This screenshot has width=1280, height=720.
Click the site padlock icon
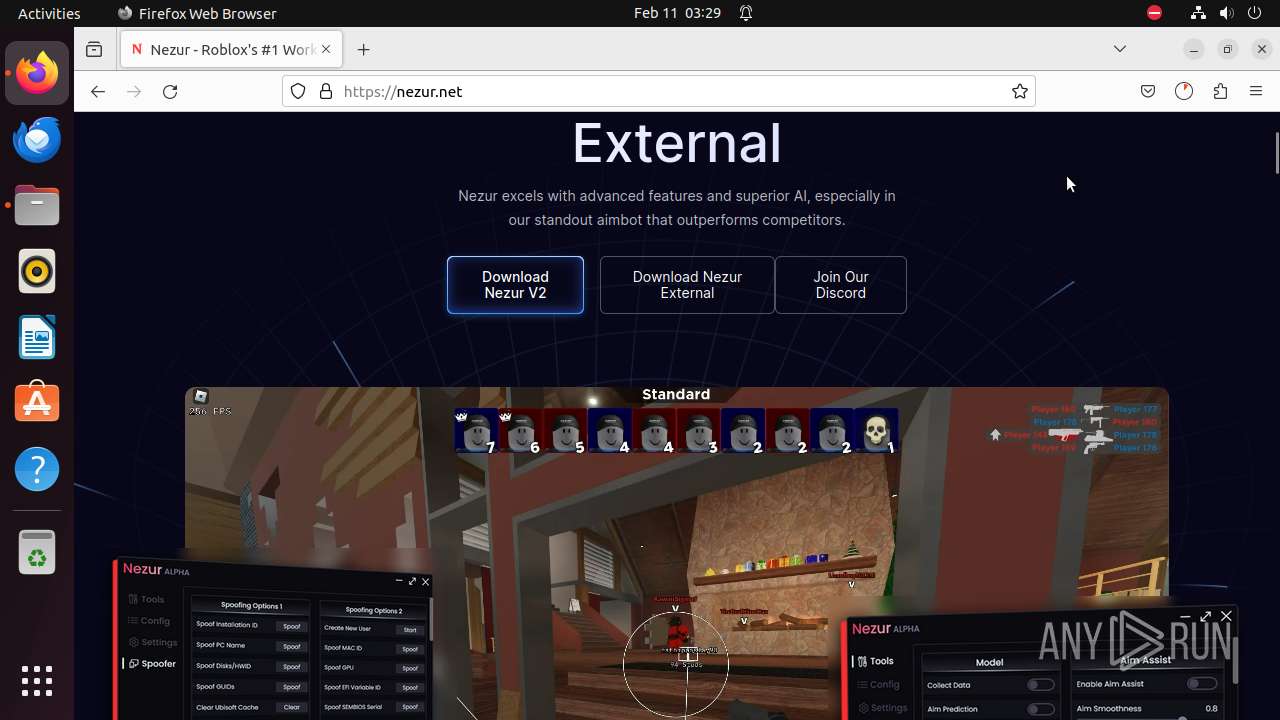click(x=325, y=91)
